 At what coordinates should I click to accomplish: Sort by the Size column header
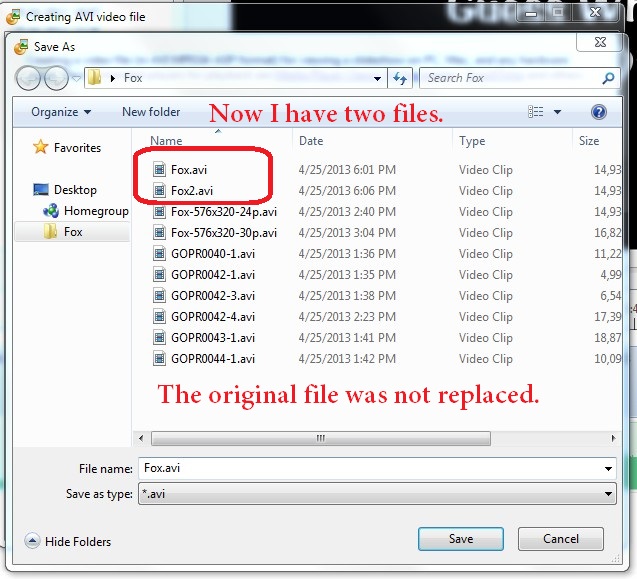click(589, 141)
